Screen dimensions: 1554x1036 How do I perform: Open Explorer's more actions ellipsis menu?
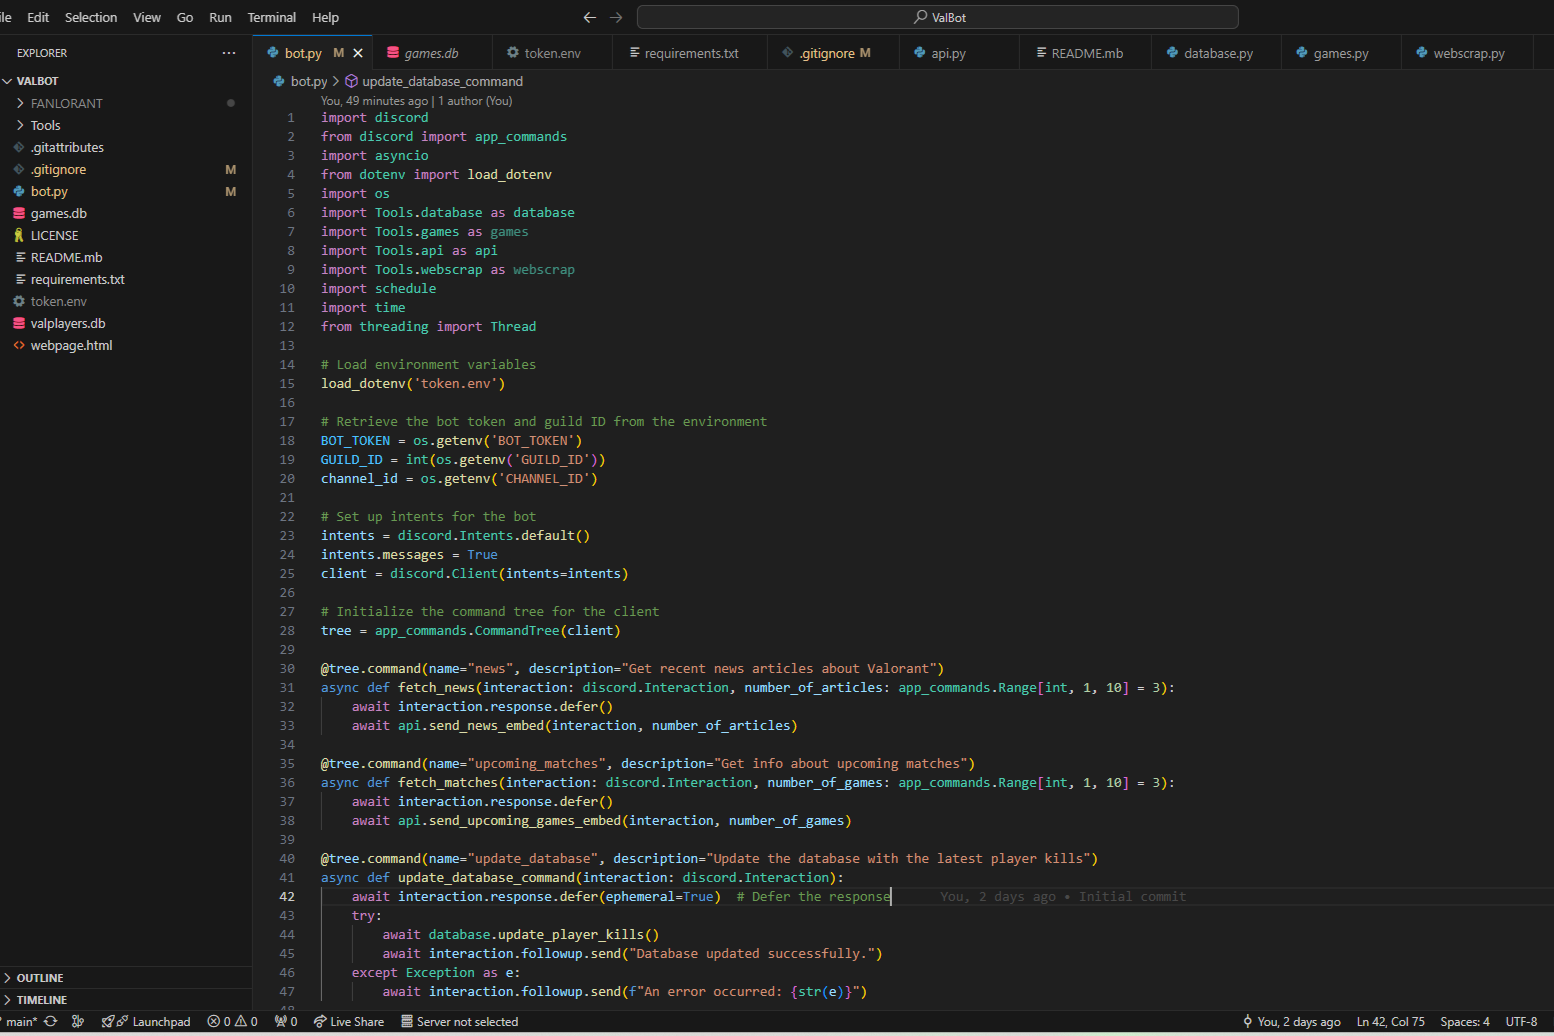pyautogui.click(x=229, y=53)
